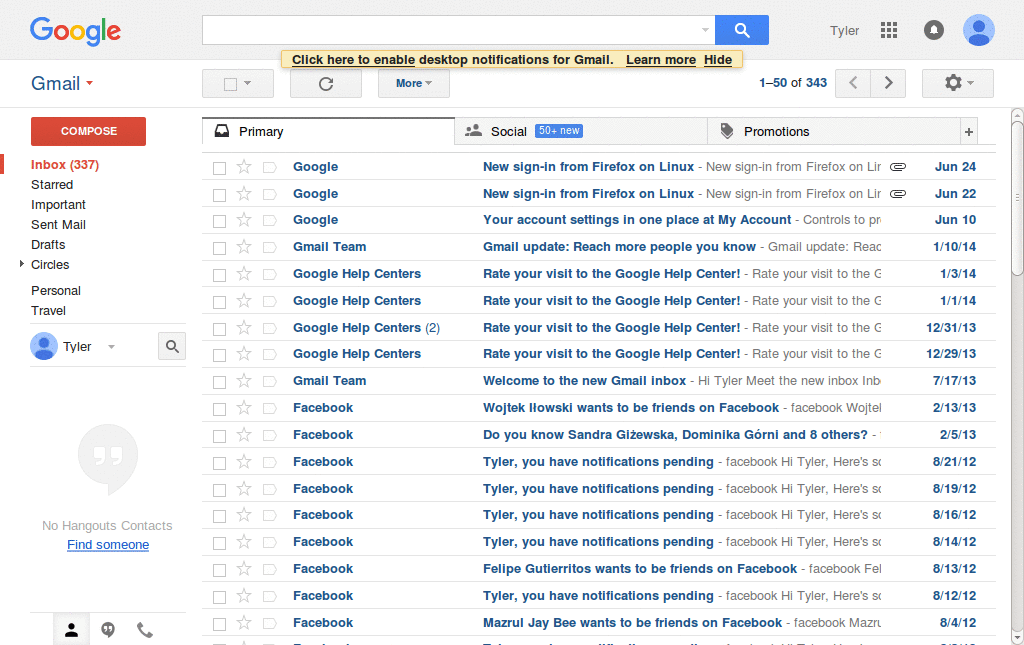This screenshot has height=645, width=1024.
Task: Click the paperclip on the Jun 24 email
Action: [x=897, y=166]
